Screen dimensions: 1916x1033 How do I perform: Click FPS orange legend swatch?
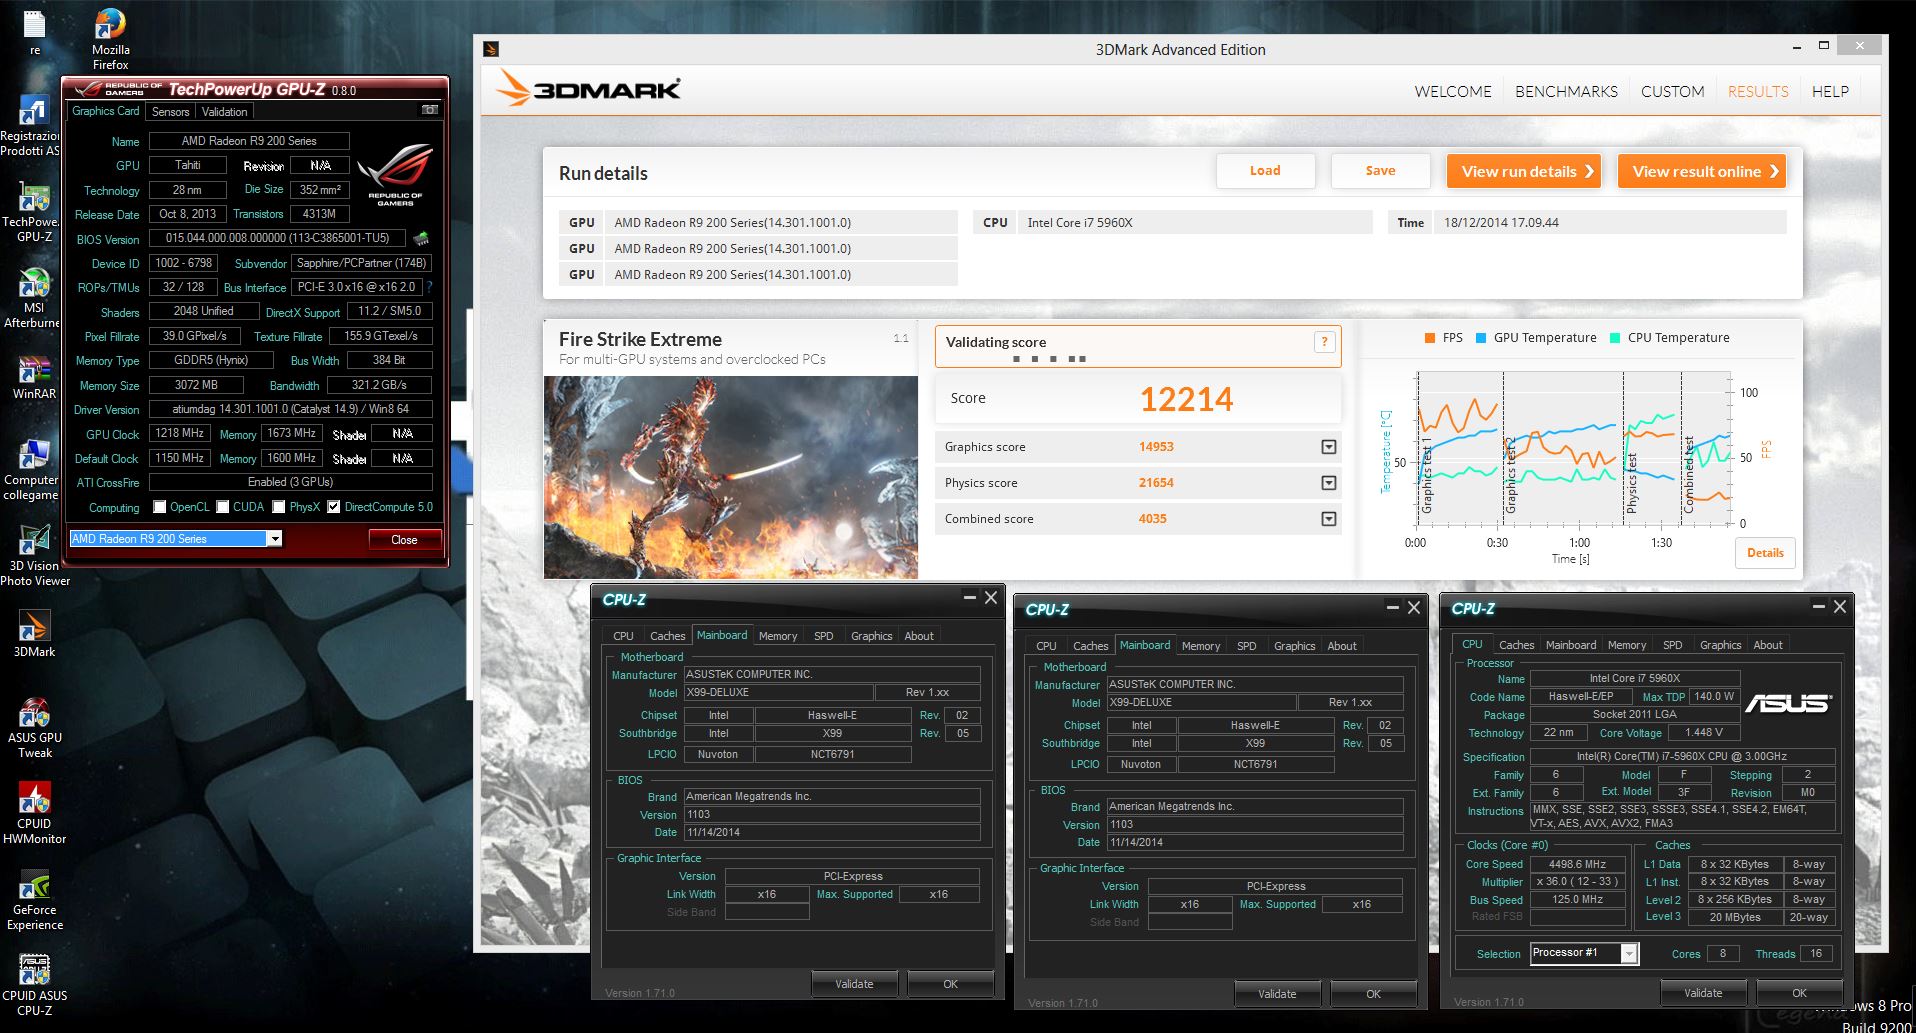[x=1429, y=338]
